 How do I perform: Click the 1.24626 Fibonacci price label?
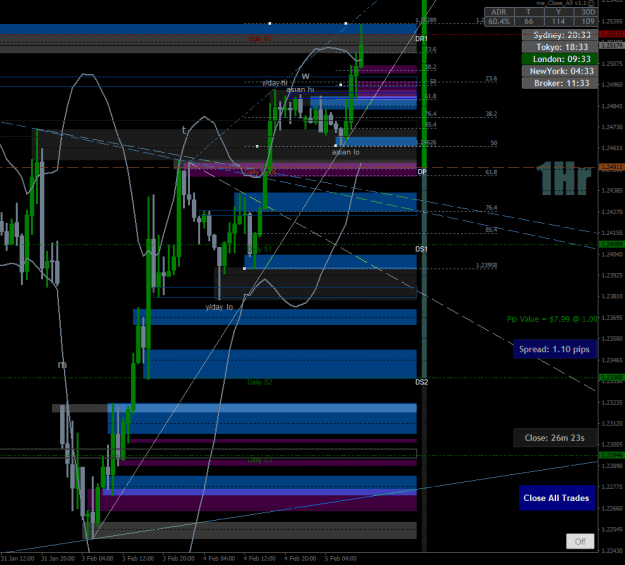click(426, 142)
